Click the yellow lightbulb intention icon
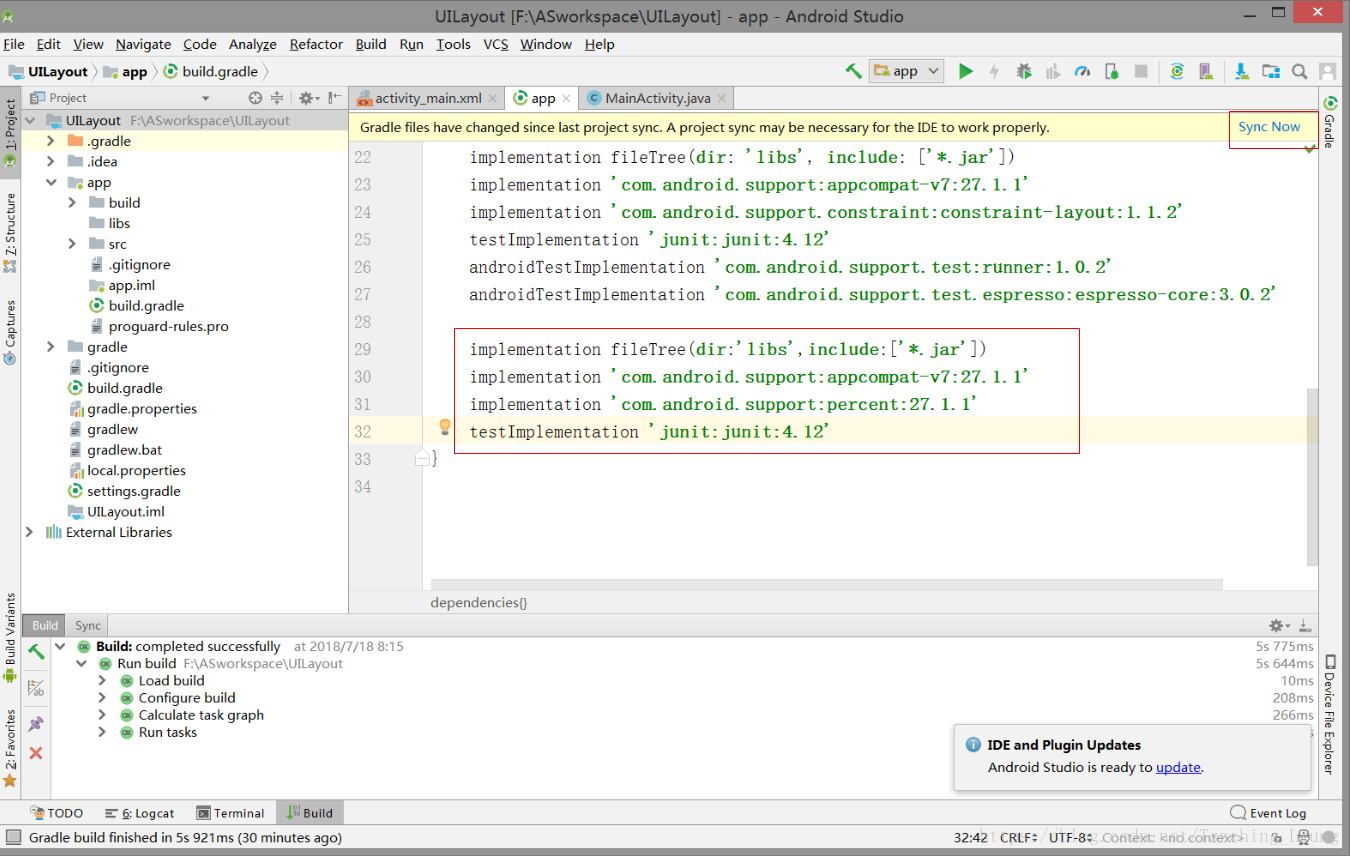Image resolution: width=1350 pixels, height=856 pixels. pos(446,428)
